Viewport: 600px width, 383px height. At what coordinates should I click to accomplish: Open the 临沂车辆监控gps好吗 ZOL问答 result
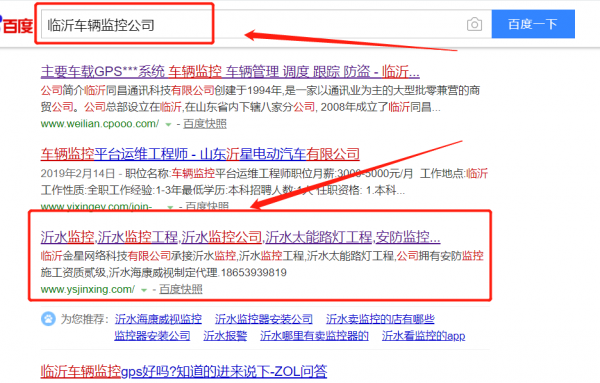(x=184, y=371)
